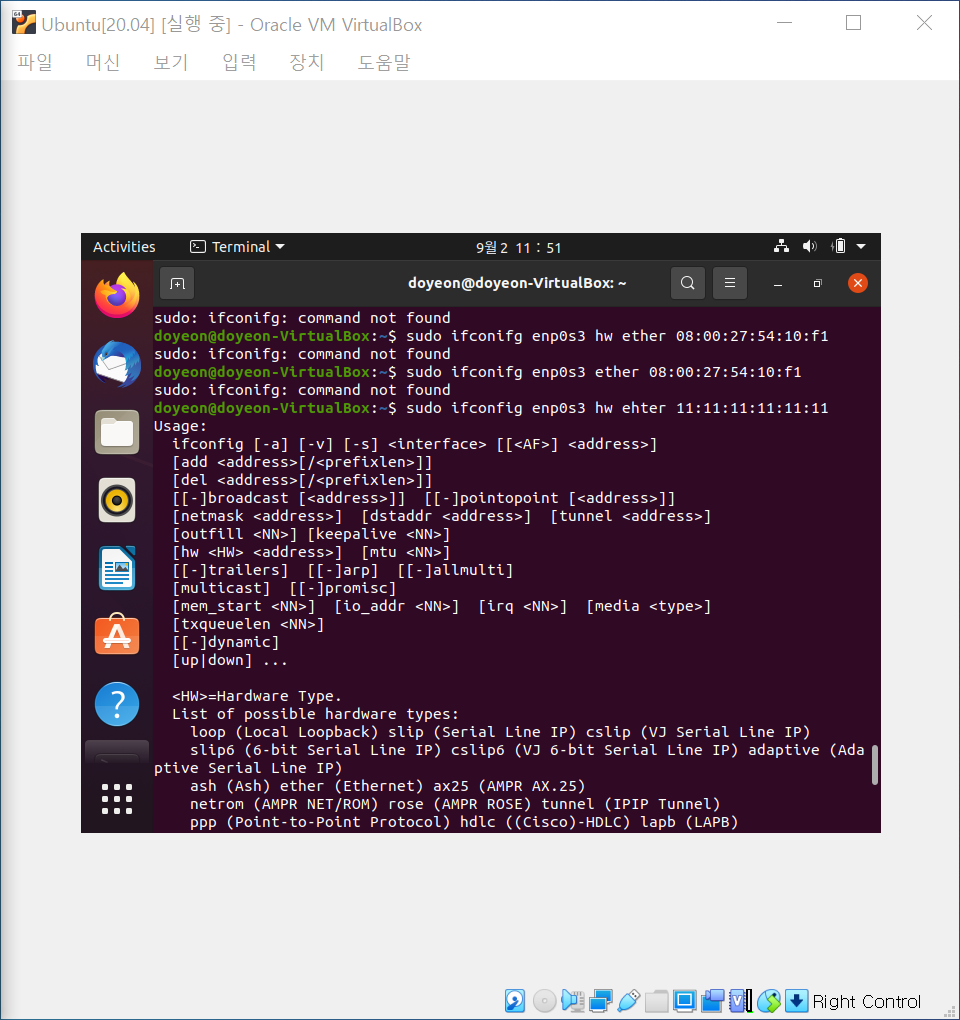Show Applications grid in dock
The height and width of the screenshot is (1020, 960).
coord(117,799)
